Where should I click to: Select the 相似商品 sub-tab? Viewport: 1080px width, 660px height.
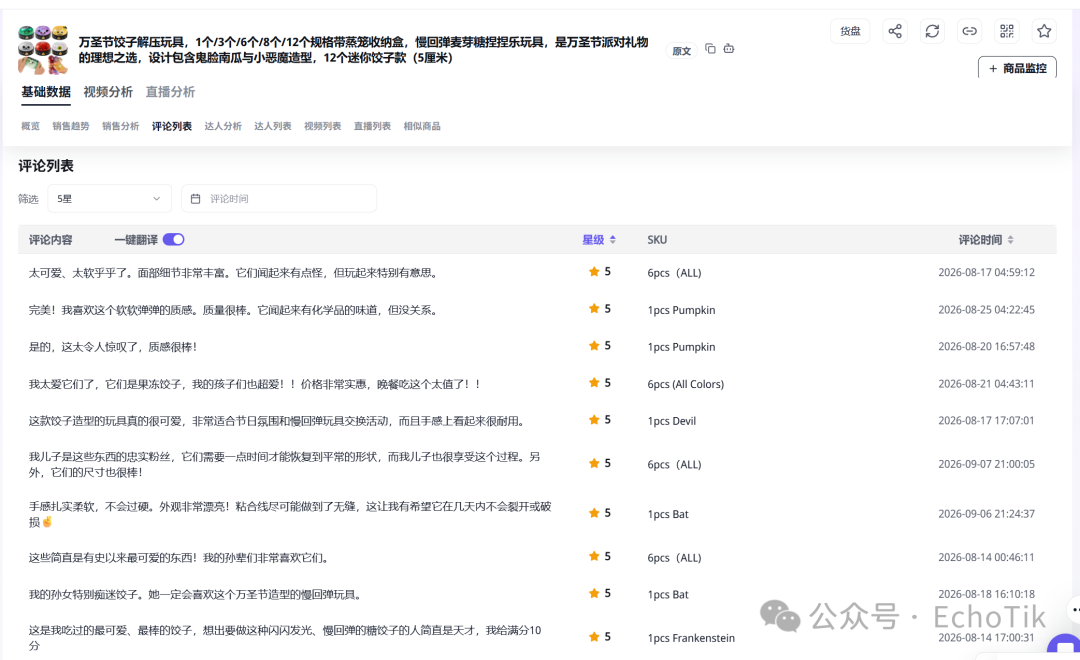coord(422,126)
